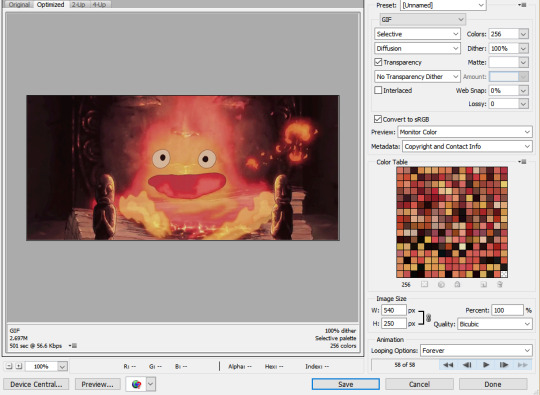Viewport: 540px width, 395px height.
Task: Click the image width field showing 540
Action: coord(394,310)
